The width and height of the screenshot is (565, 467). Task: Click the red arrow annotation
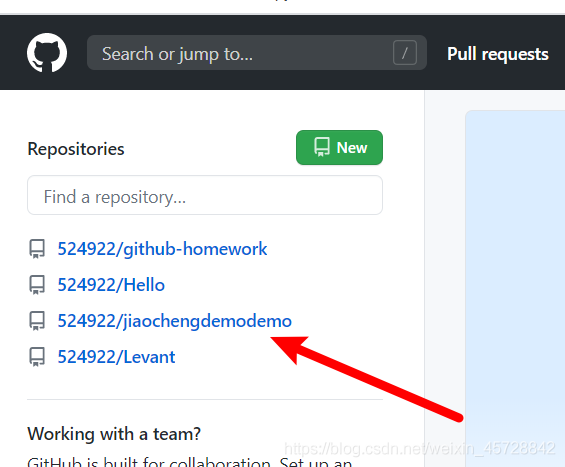click(x=366, y=378)
